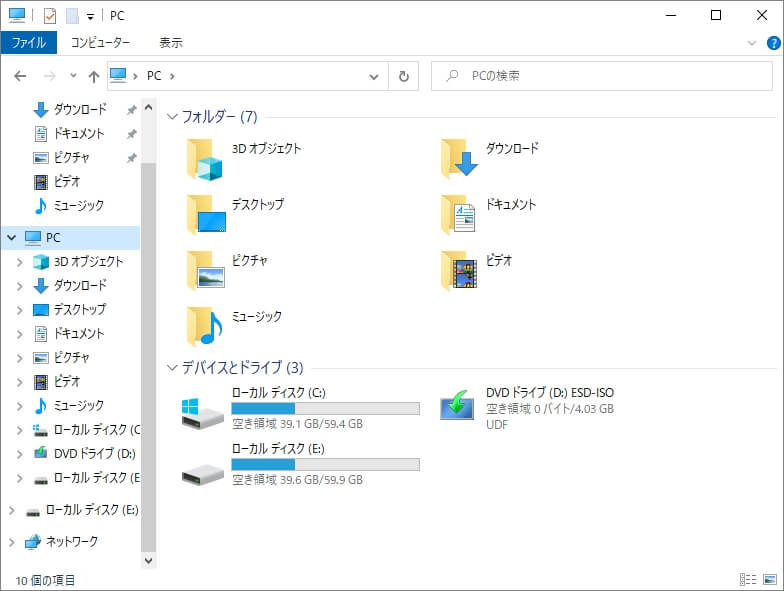The image size is (784, 591).
Task: Click the E: drive usage bar
Action: pyautogui.click(x=326, y=464)
